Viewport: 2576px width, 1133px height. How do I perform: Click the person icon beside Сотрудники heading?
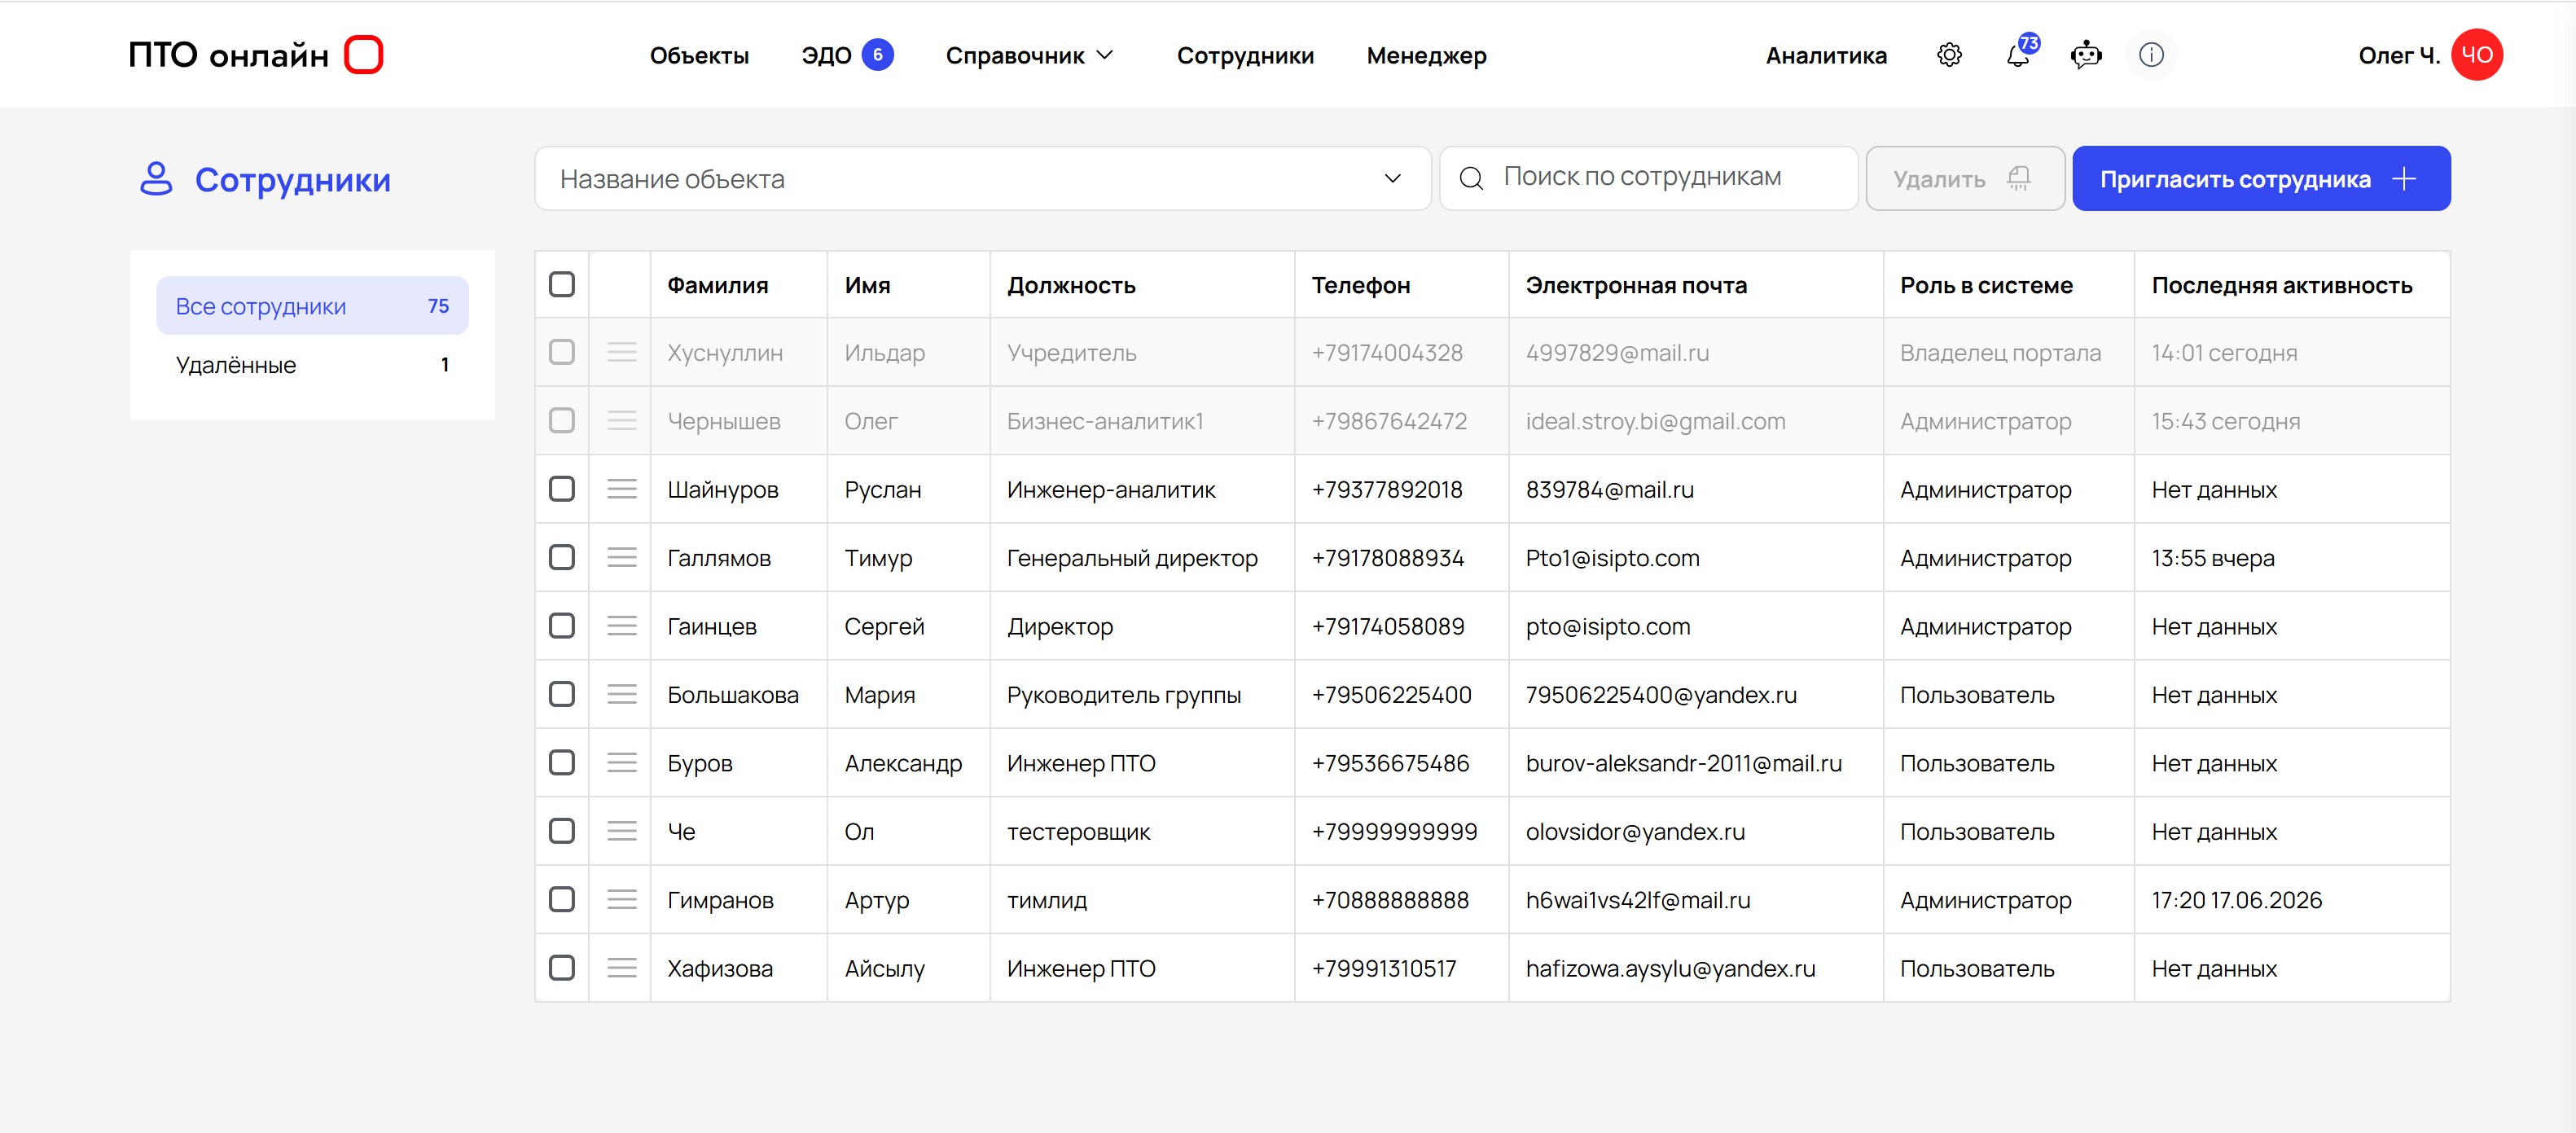(x=156, y=179)
